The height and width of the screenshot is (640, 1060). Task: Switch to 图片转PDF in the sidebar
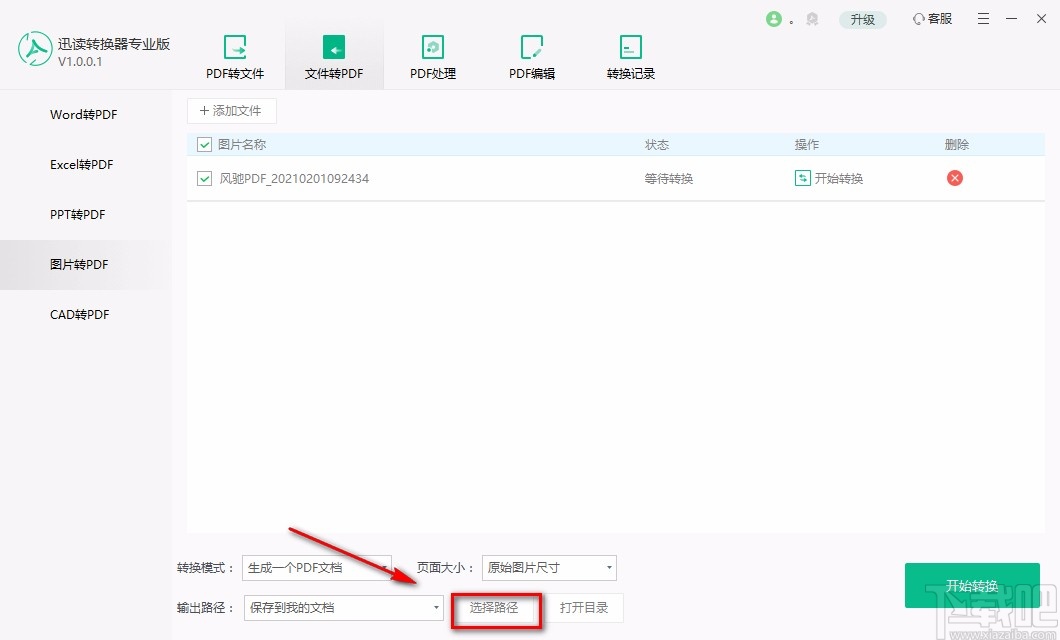(83, 264)
